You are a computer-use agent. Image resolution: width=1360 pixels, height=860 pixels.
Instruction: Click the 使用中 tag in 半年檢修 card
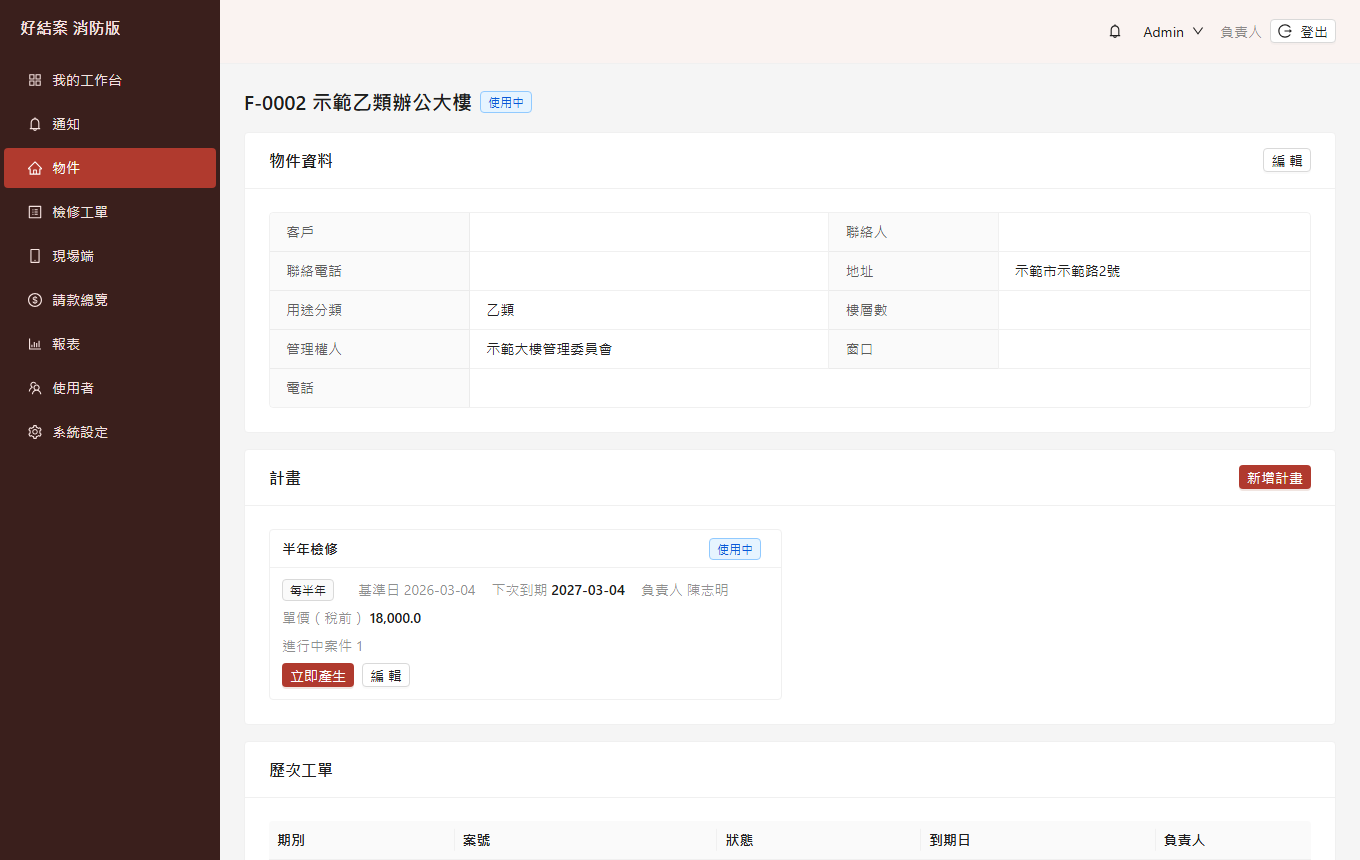click(x=735, y=549)
